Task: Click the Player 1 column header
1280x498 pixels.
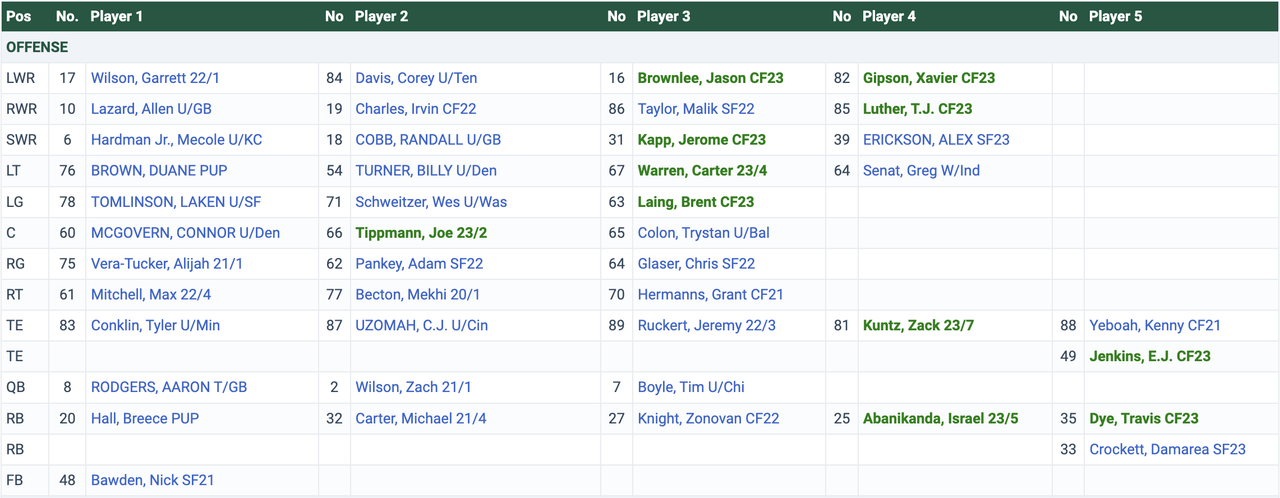Action: [x=116, y=16]
